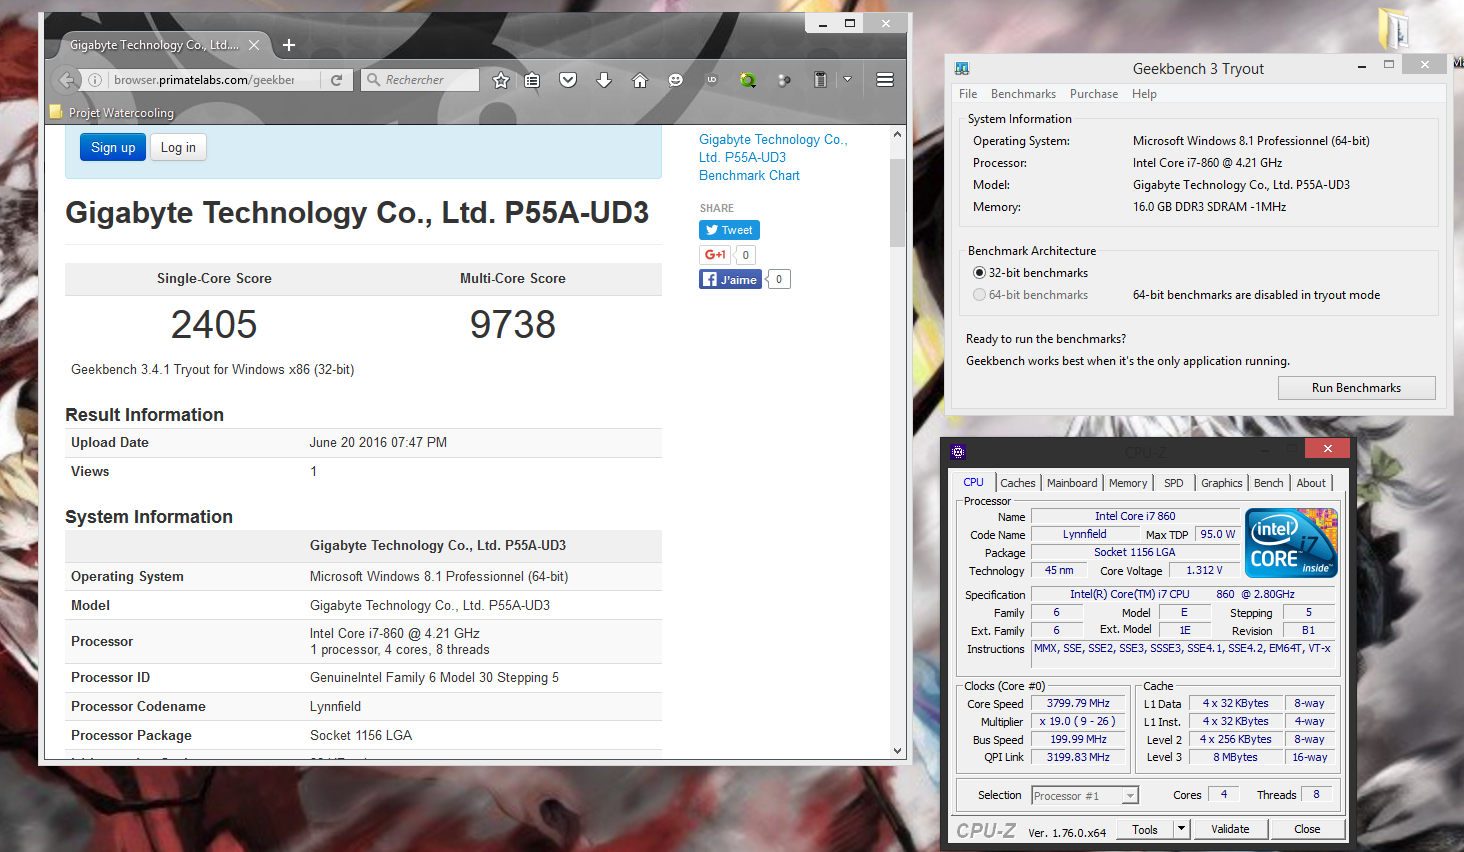Bookmark this page with the star icon
1464x852 pixels.
click(501, 80)
